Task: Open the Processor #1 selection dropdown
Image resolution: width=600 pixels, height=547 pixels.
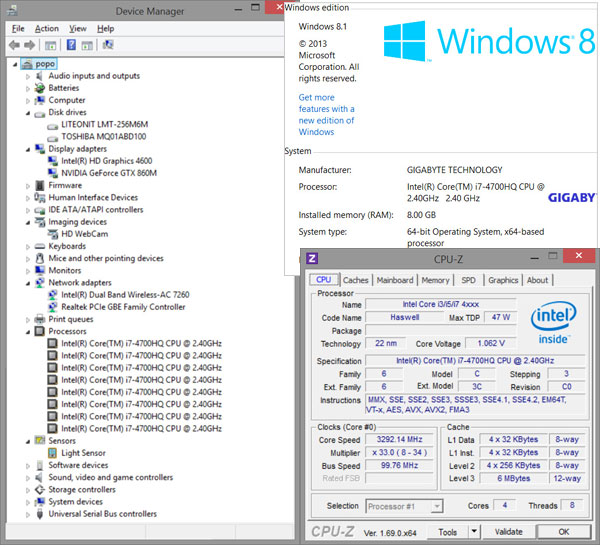Action: pyautogui.click(x=437, y=506)
